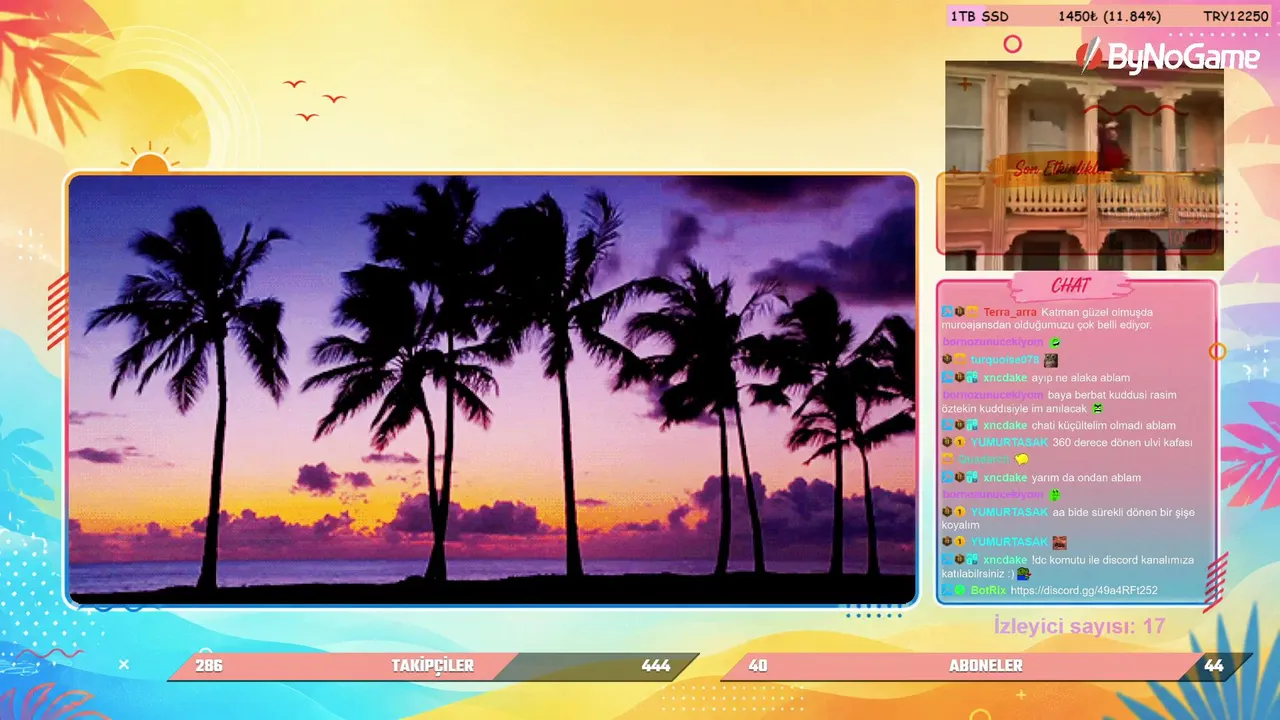The height and width of the screenshot is (720, 1280).
Task: Click xncdake's name beside "ayıp ne alaka ablam"
Action: click(x=1005, y=378)
